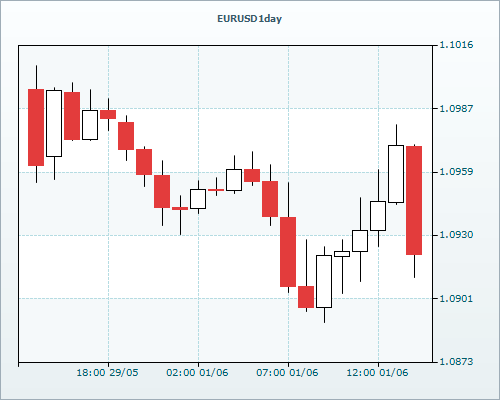The height and width of the screenshot is (400, 500).
Task: Select the 1.1016 price axis label
Action: (456, 45)
